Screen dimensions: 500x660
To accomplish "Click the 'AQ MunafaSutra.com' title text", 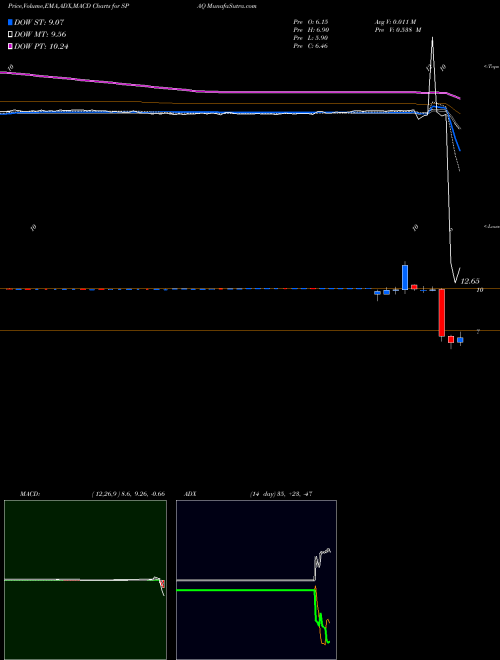I will point(228,6).
